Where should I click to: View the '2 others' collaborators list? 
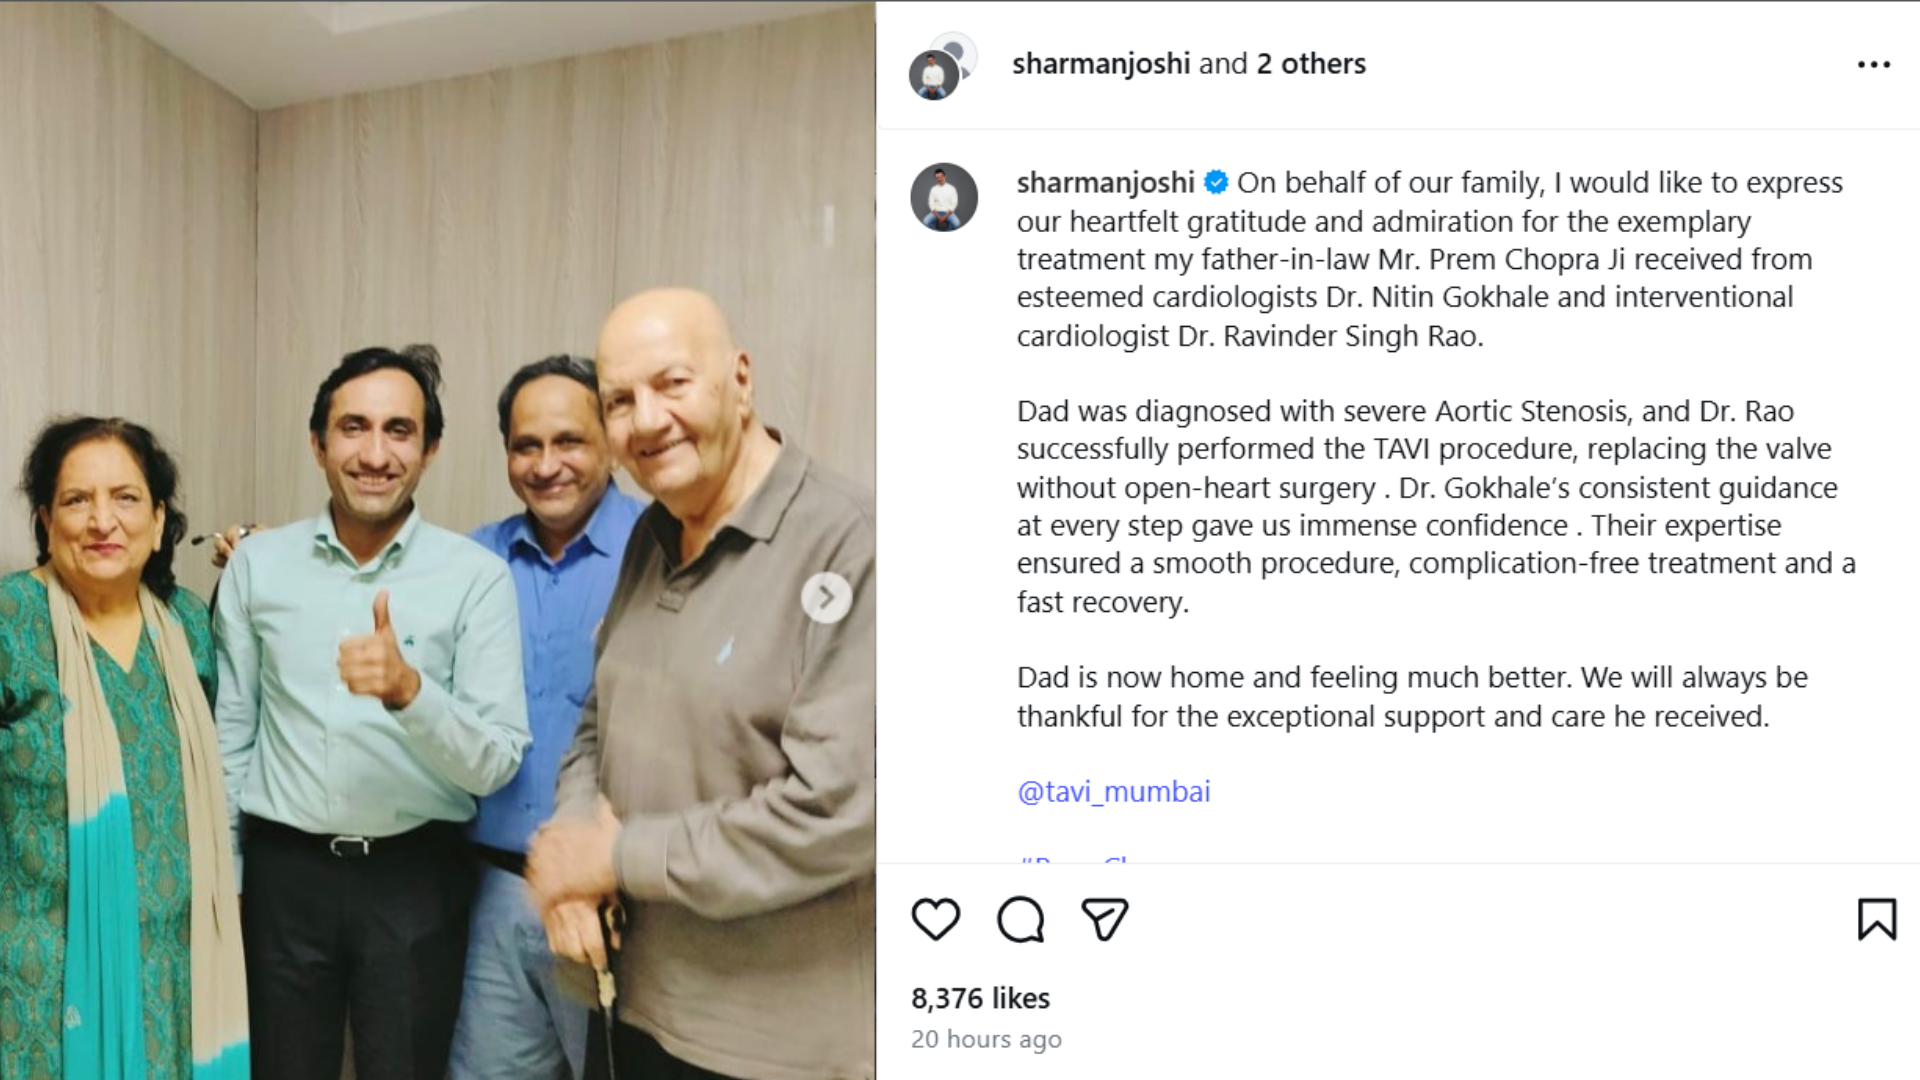click(x=1311, y=63)
